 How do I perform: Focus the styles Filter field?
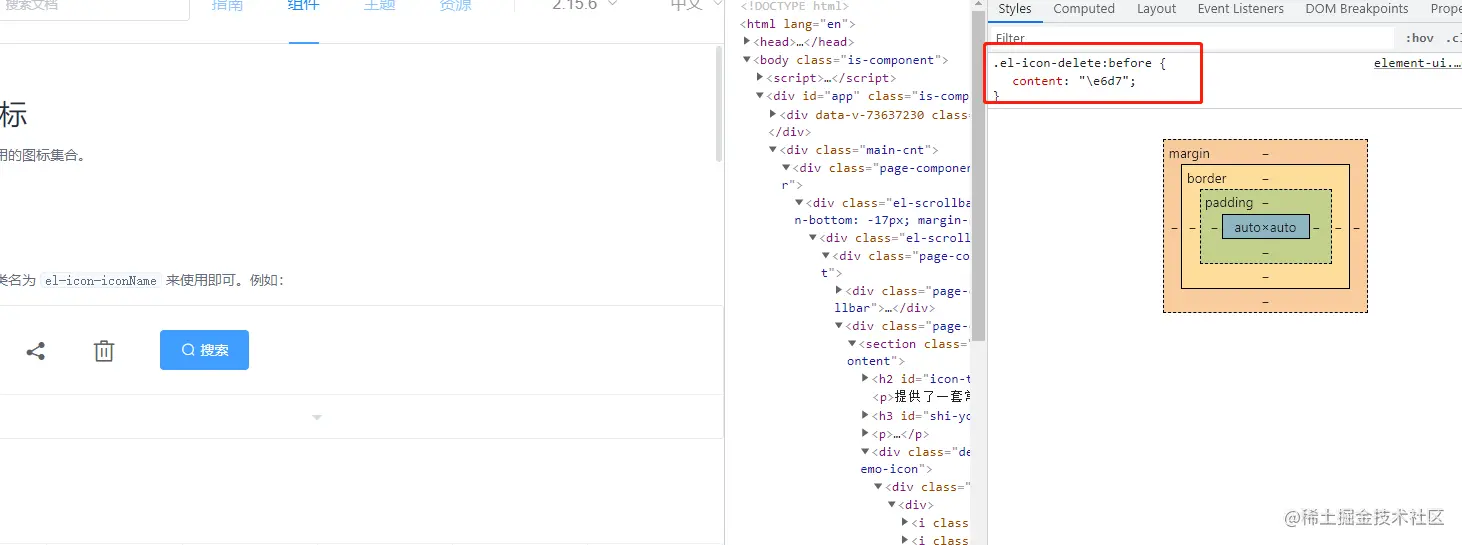point(1190,38)
